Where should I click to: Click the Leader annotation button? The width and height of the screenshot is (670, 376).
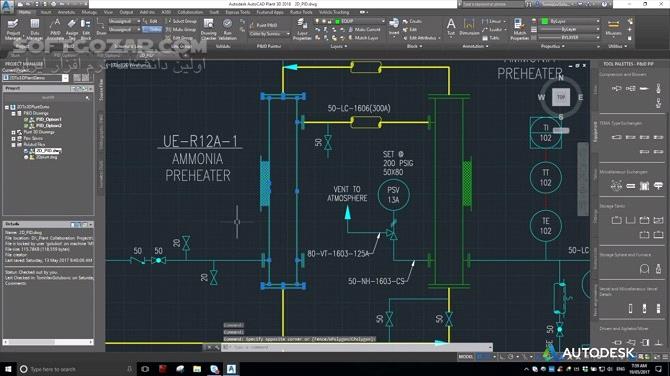coord(493,29)
